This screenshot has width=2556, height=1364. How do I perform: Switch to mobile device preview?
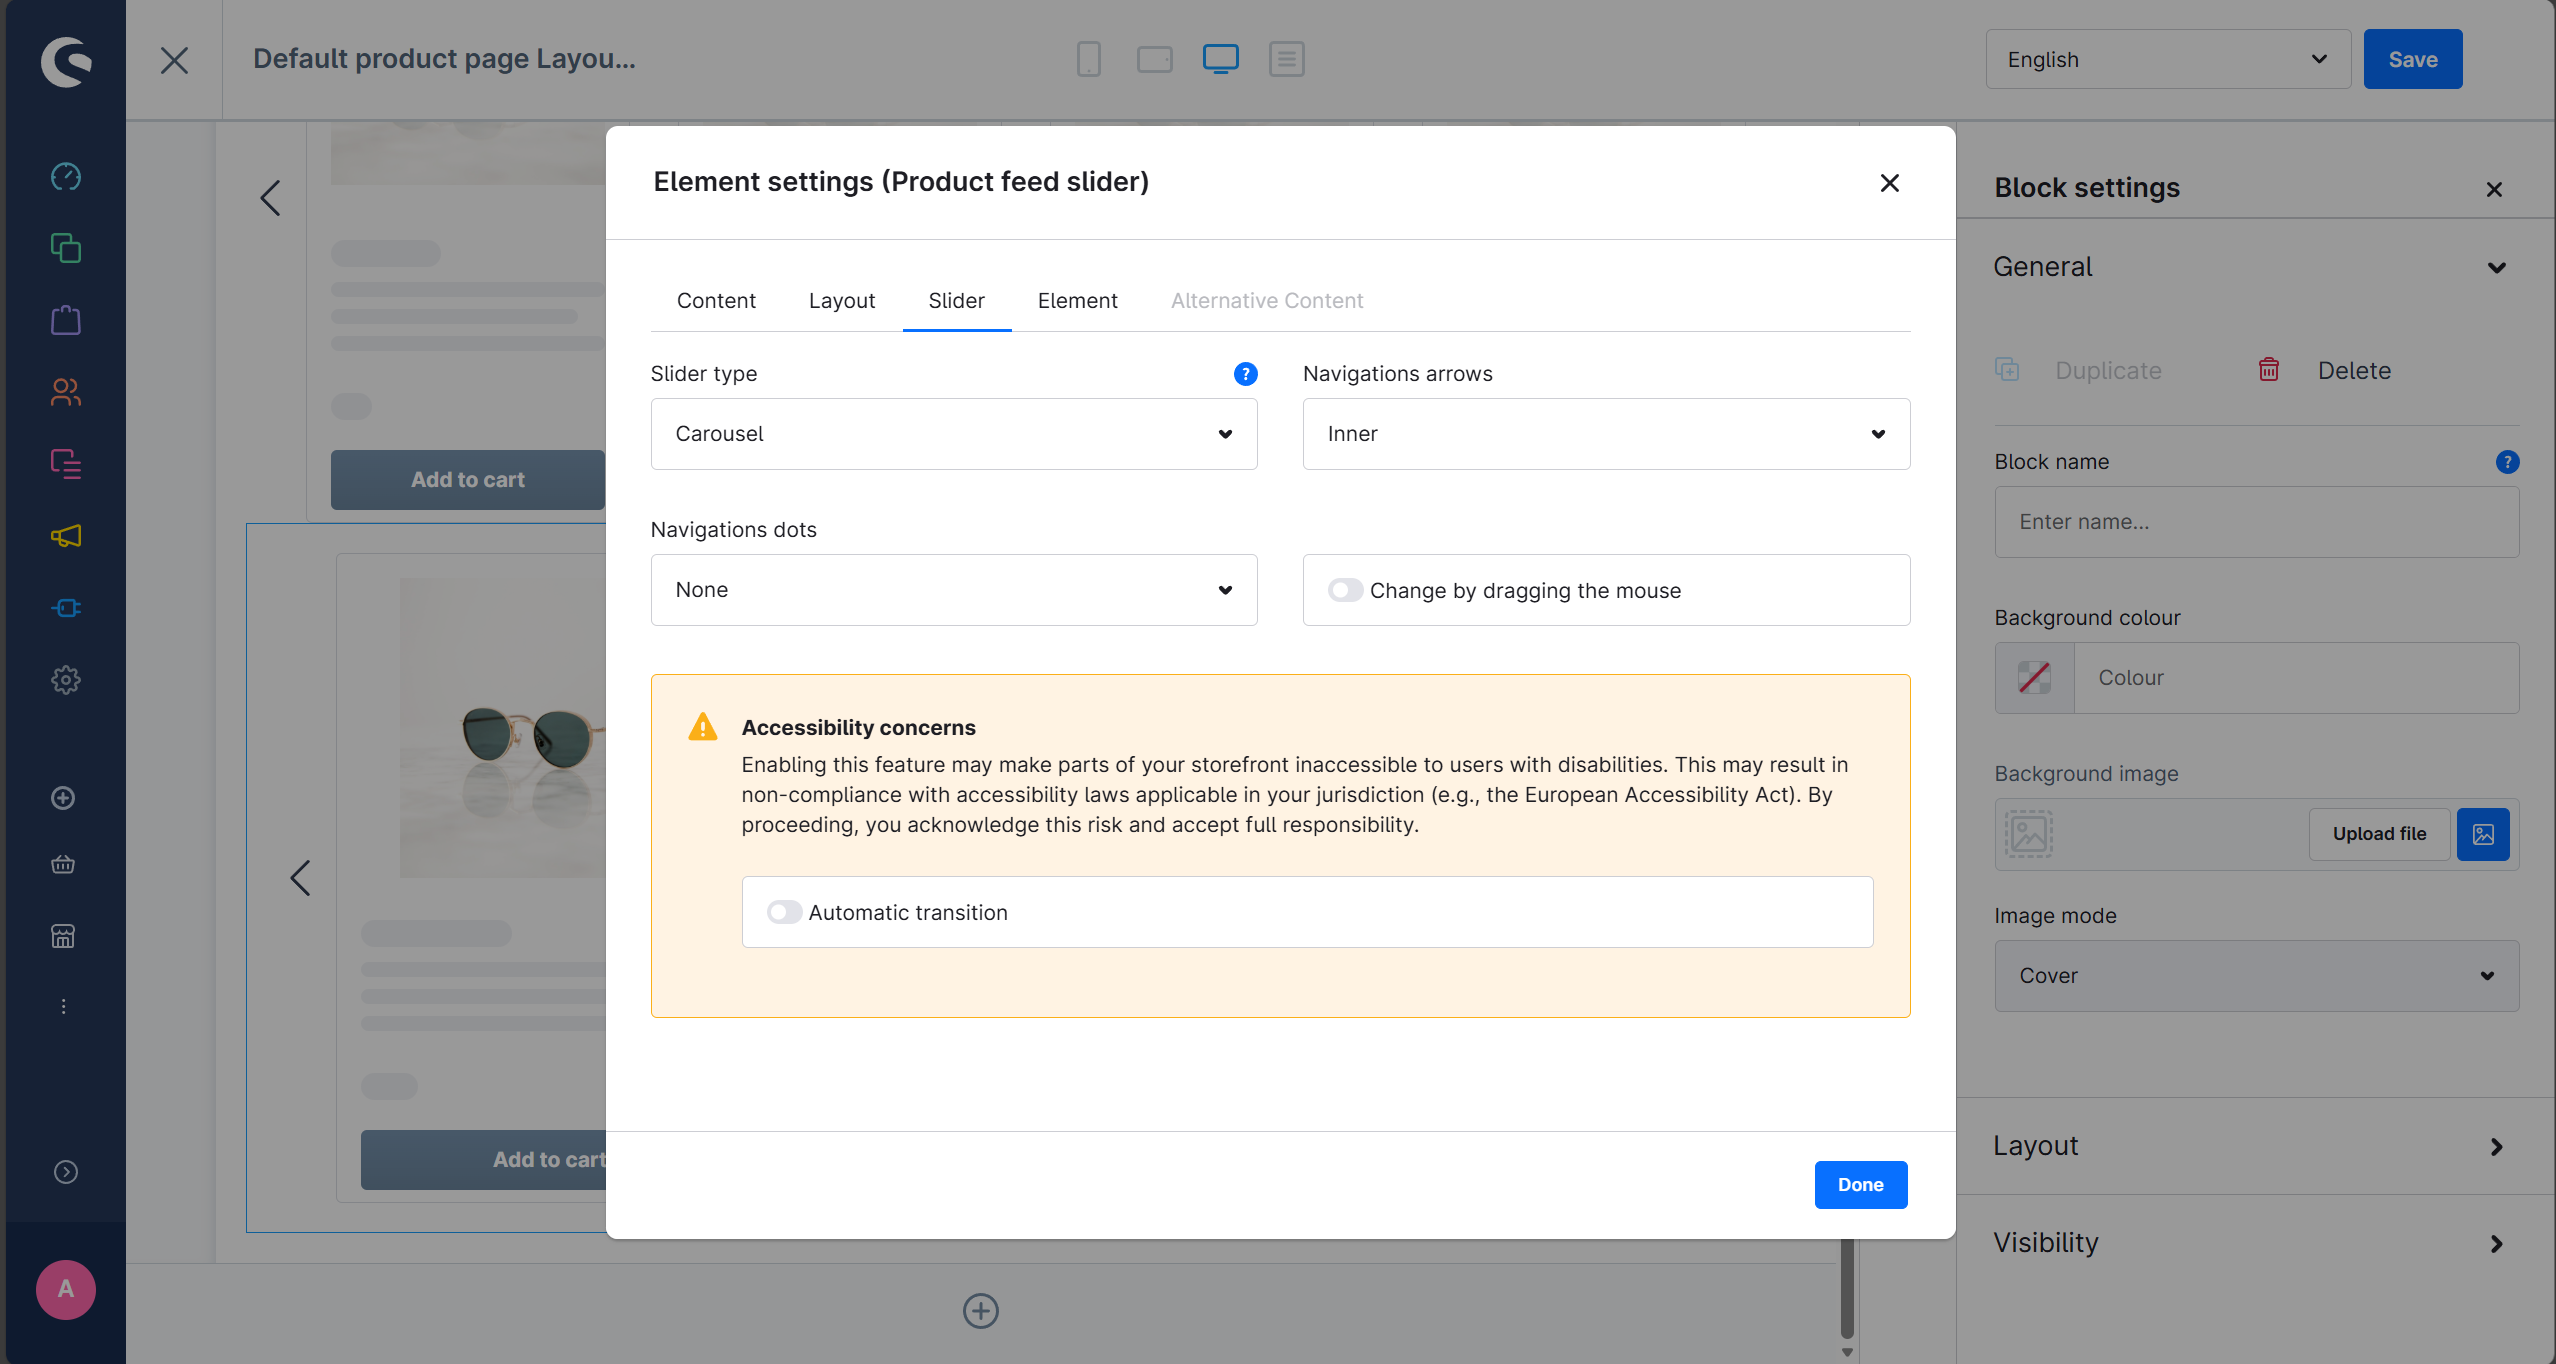[x=1089, y=59]
